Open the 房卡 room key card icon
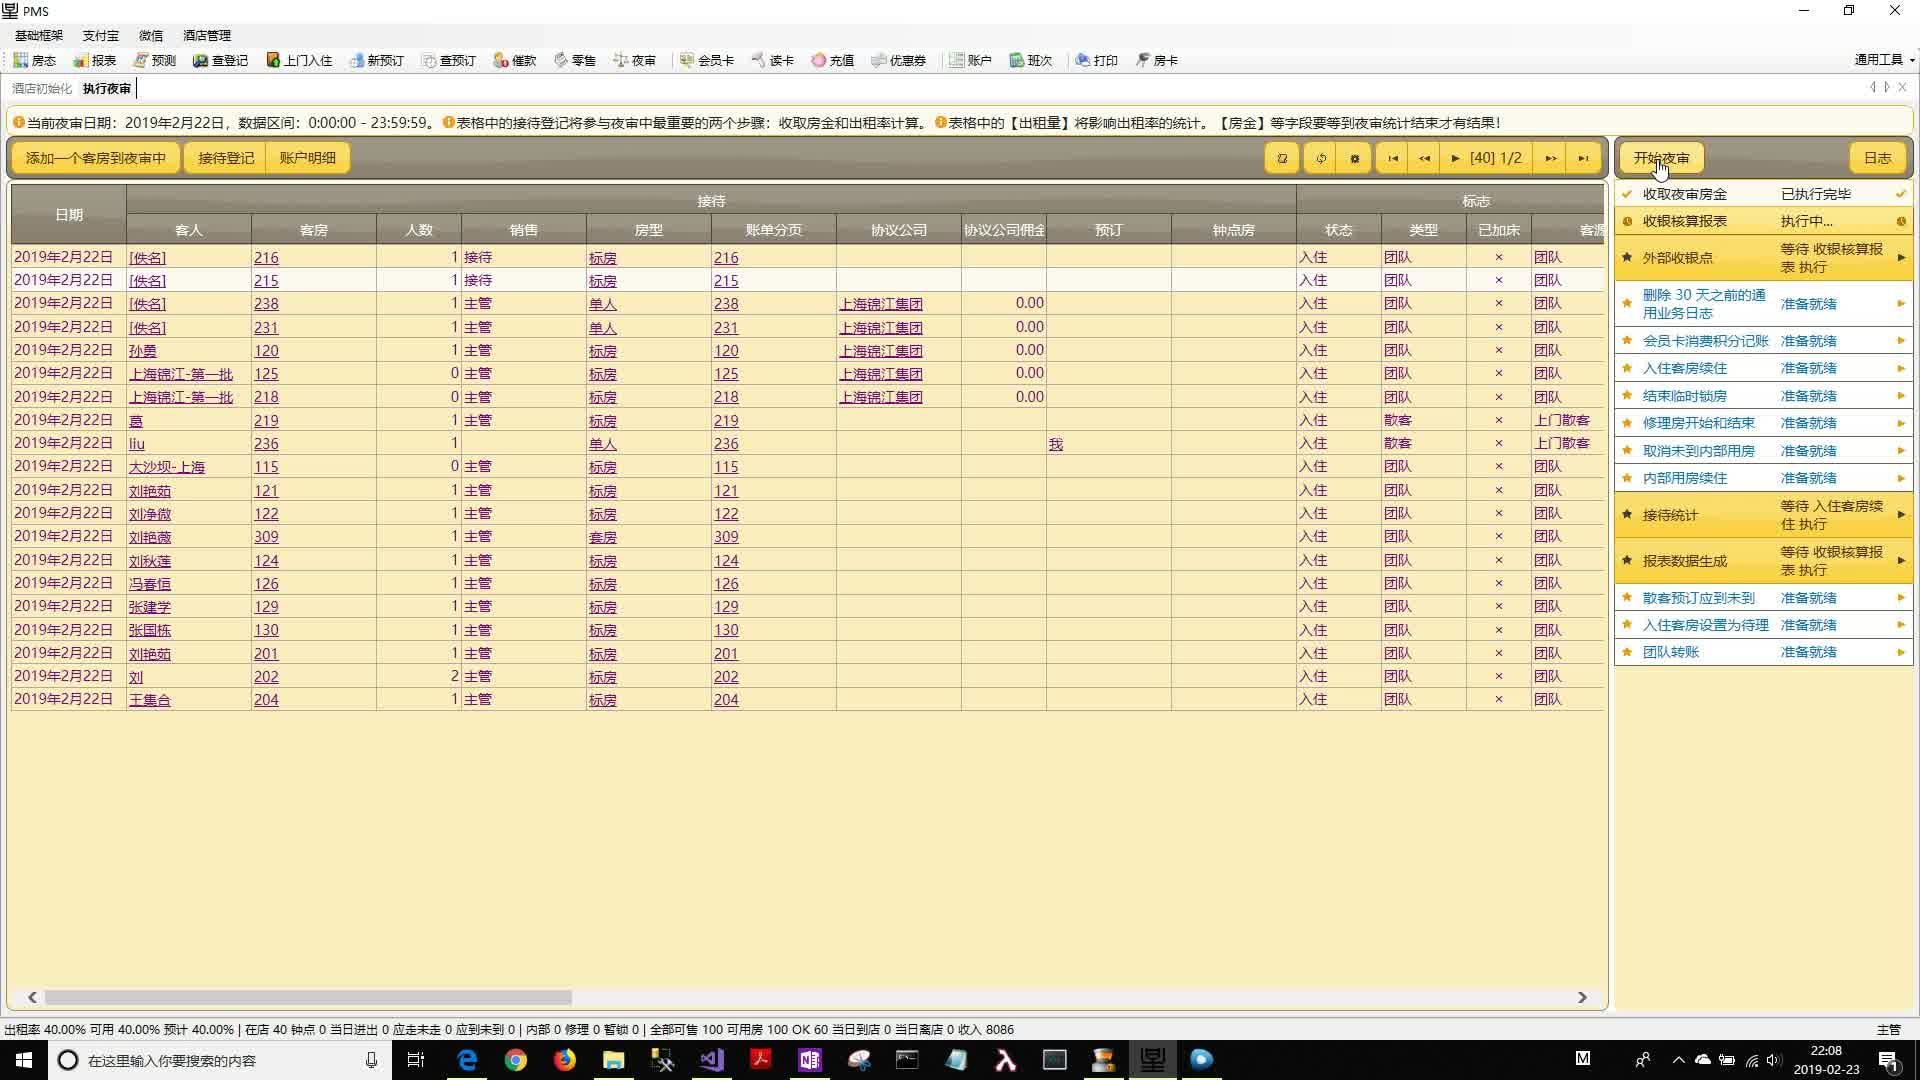This screenshot has height=1080, width=1920. point(1156,60)
